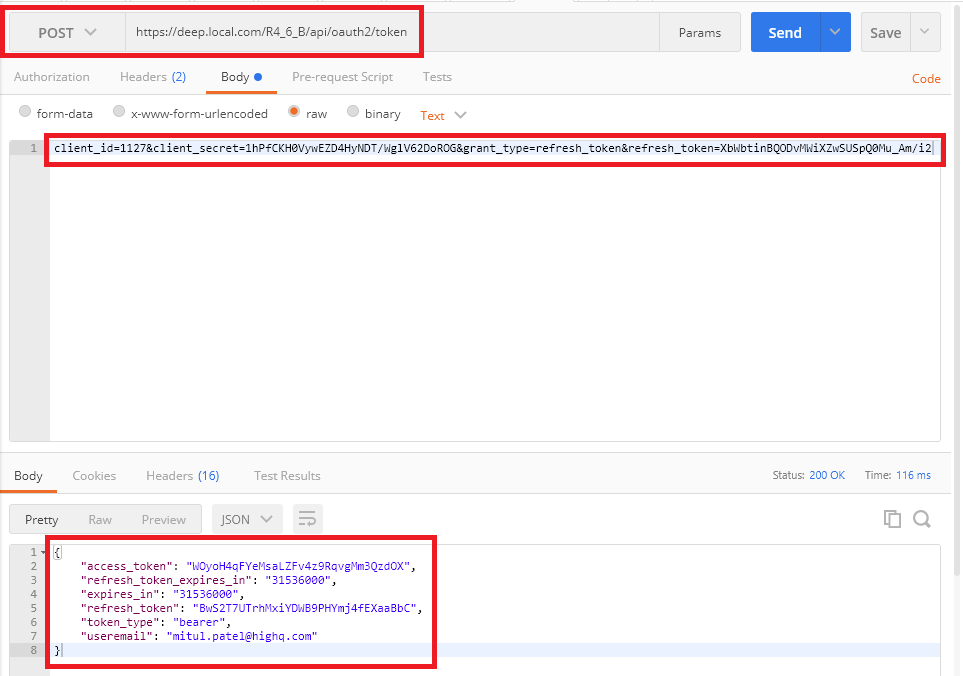
Task: Click the copy response icon
Action: point(892,518)
